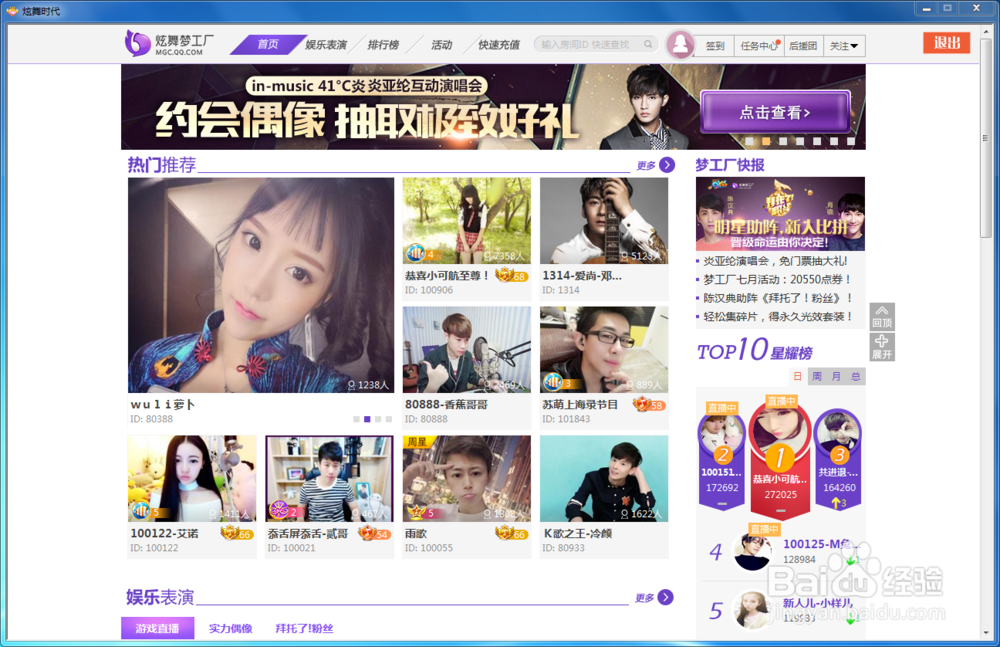Open 后援团 fan club button
The width and height of the screenshot is (1000, 647).
pos(803,46)
